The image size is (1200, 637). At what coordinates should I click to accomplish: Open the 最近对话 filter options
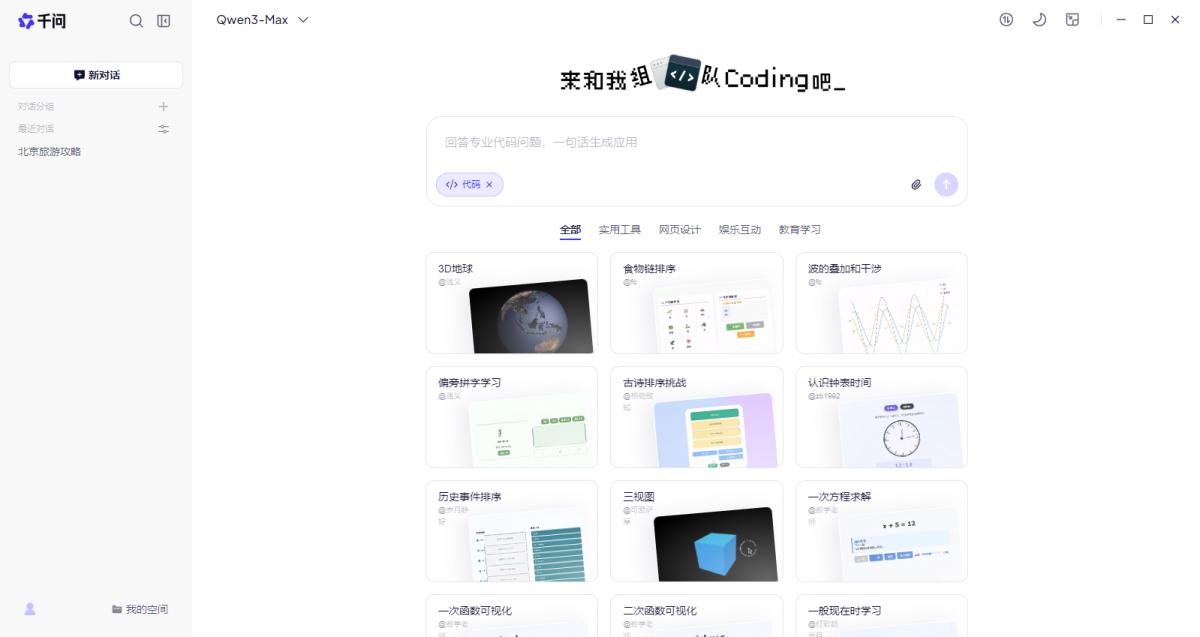coord(163,128)
